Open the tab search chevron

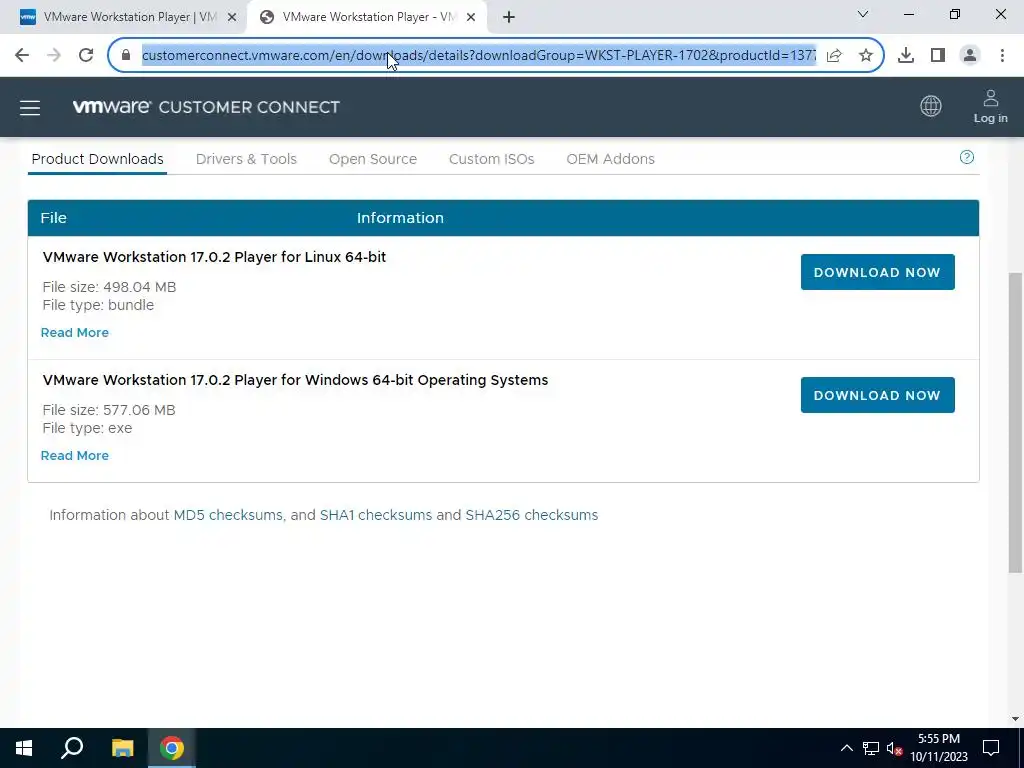[x=863, y=14]
